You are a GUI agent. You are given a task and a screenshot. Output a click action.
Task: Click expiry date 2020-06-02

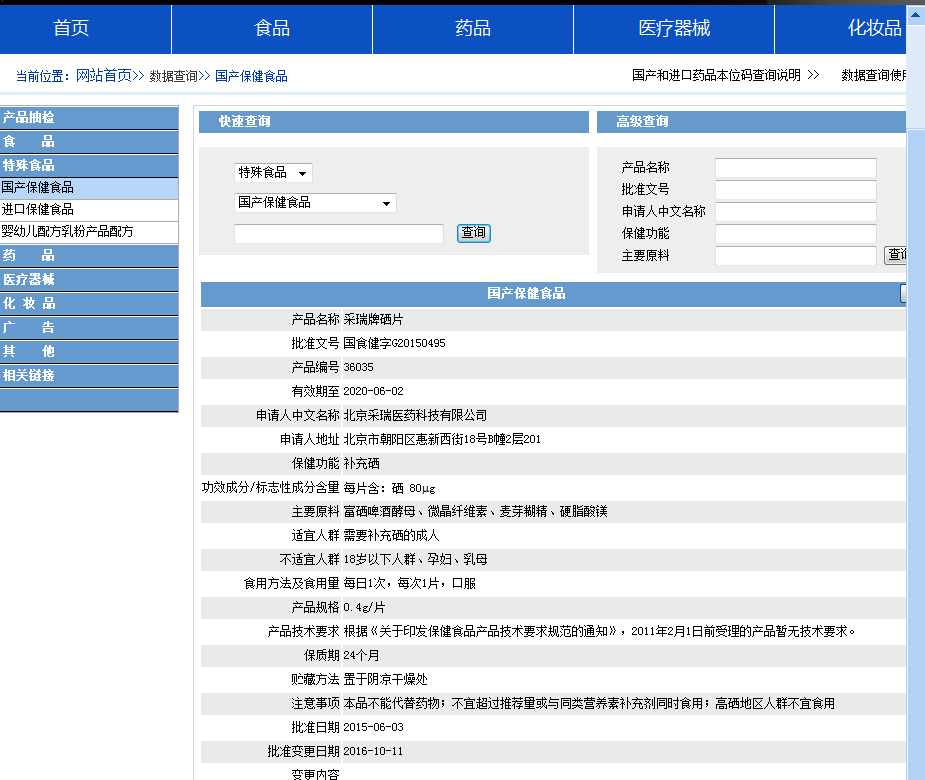click(x=373, y=391)
